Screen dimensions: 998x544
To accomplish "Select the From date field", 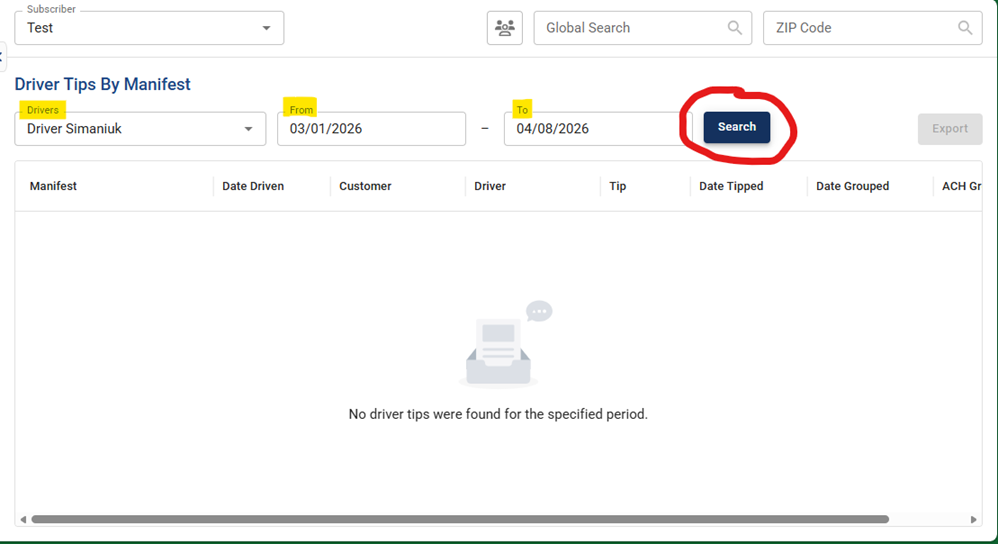I will pyautogui.click(x=371, y=129).
